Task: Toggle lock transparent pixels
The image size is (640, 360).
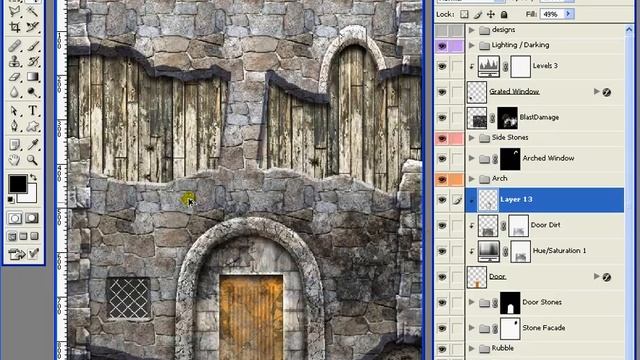Action: [464, 14]
